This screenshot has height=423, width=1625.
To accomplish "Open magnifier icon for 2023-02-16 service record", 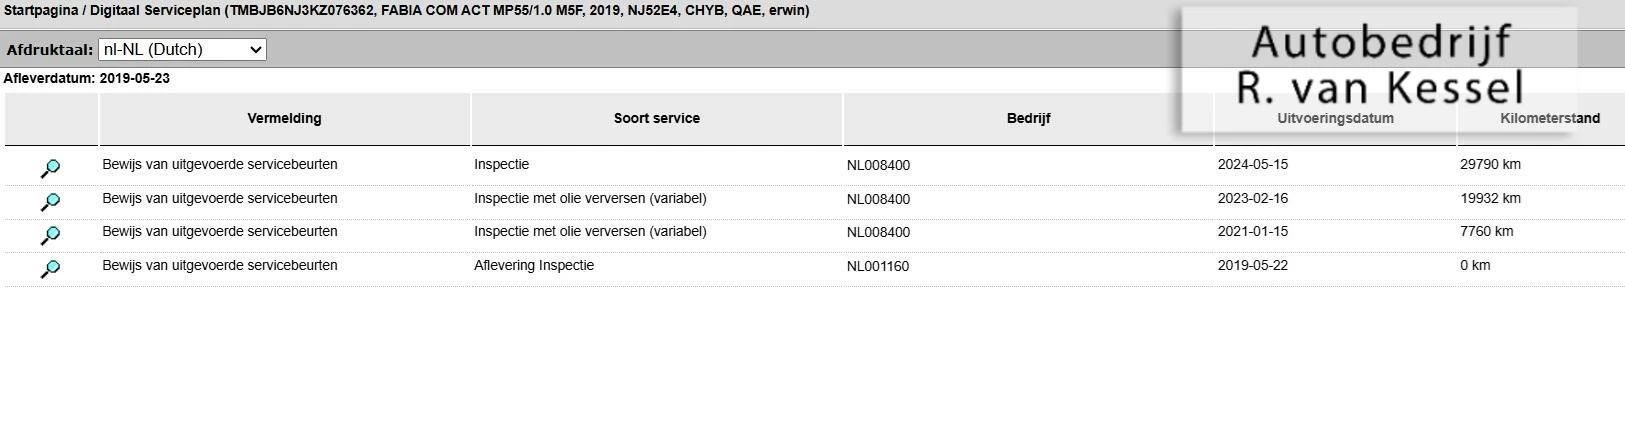I will coord(50,203).
